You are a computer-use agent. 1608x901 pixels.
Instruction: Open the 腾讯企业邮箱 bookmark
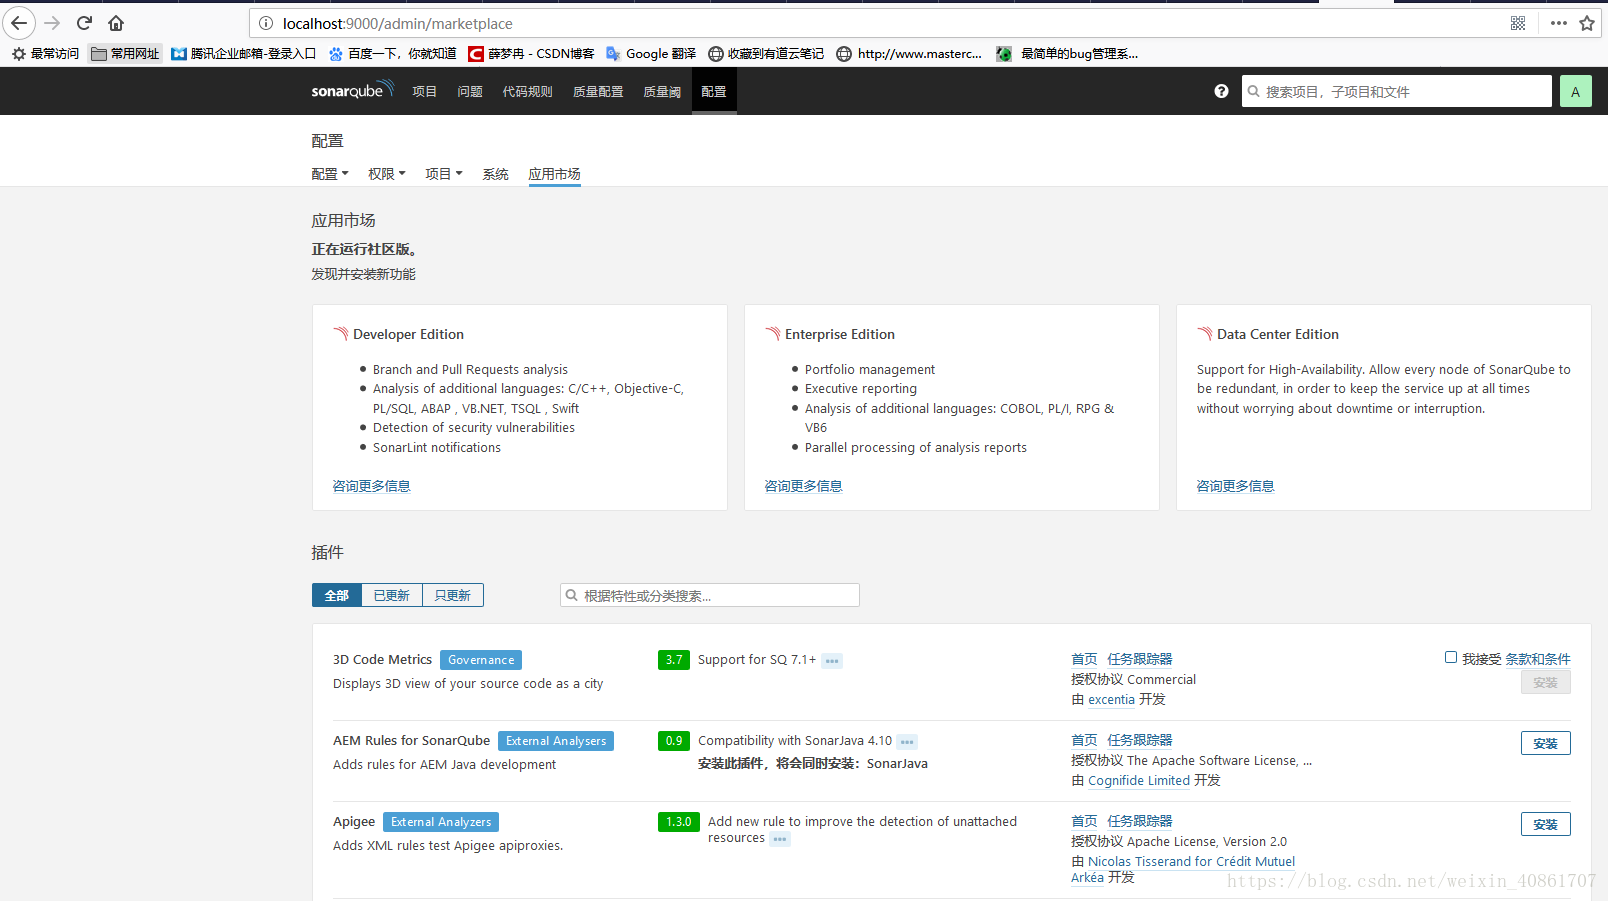tap(243, 54)
